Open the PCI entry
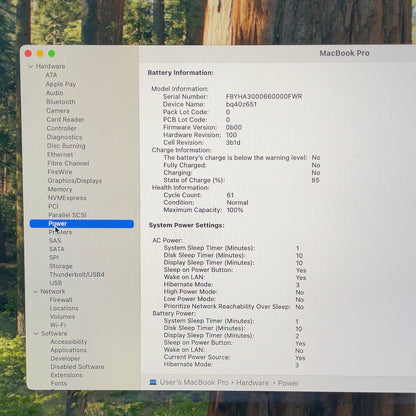The width and height of the screenshot is (416, 416). click(53, 206)
